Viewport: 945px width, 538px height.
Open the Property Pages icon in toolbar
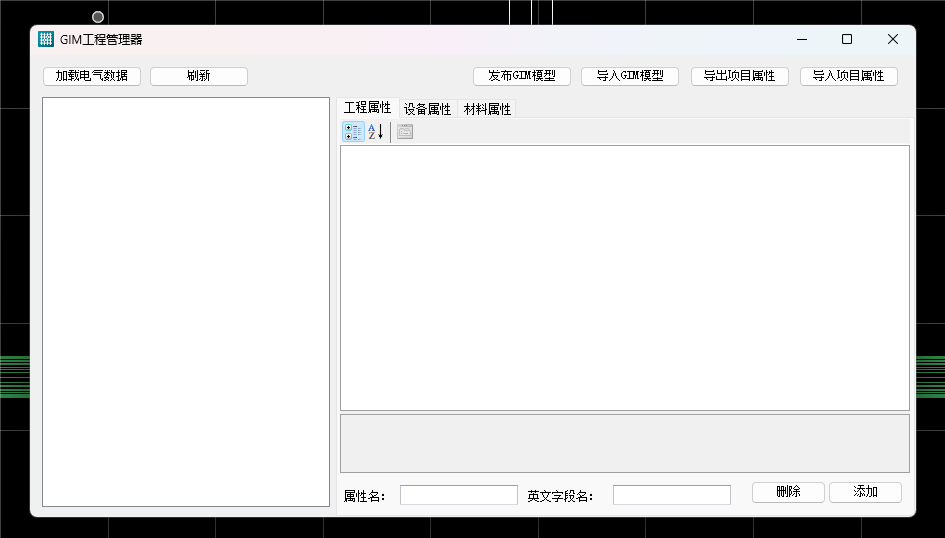(x=405, y=131)
